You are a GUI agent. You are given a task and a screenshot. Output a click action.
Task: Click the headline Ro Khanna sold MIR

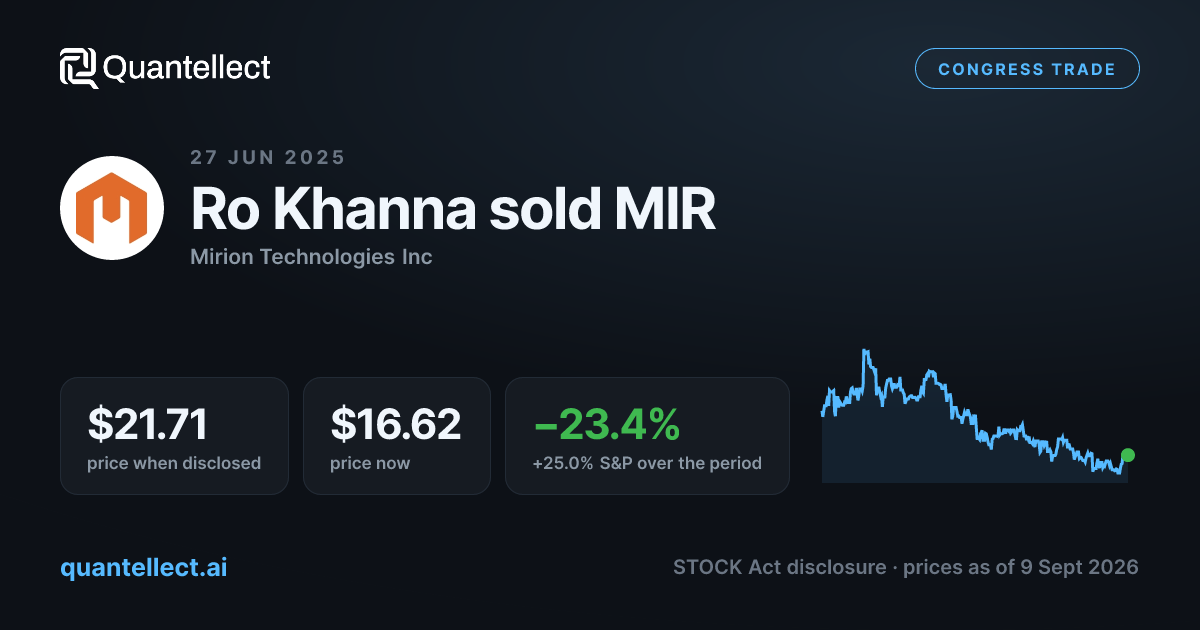coord(453,209)
